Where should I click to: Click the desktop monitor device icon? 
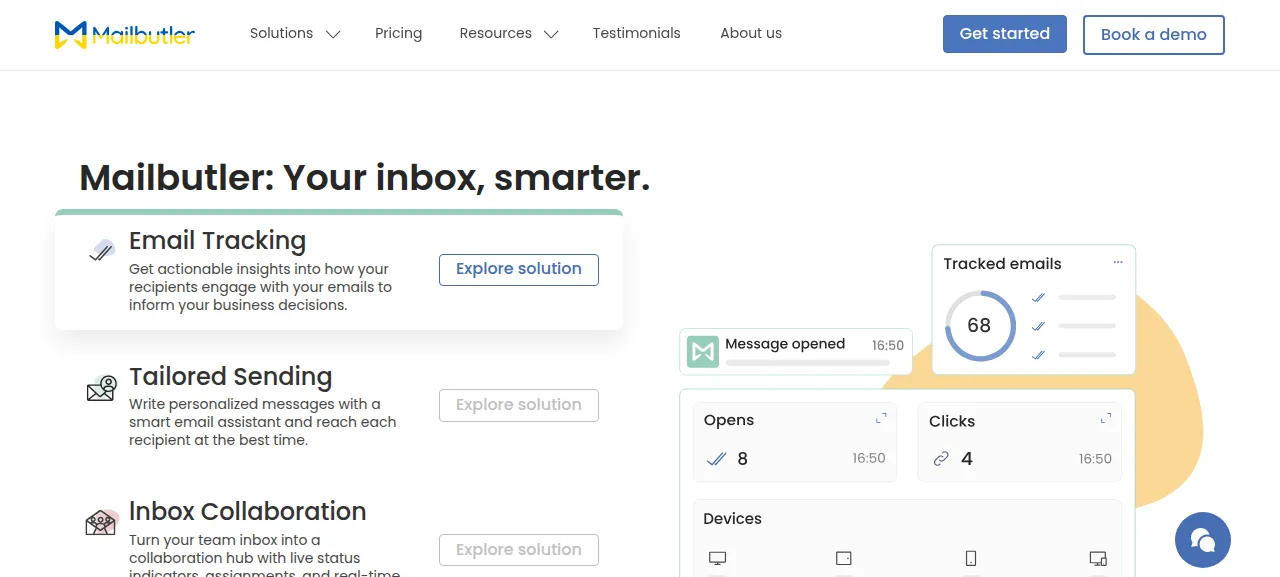tap(717, 558)
